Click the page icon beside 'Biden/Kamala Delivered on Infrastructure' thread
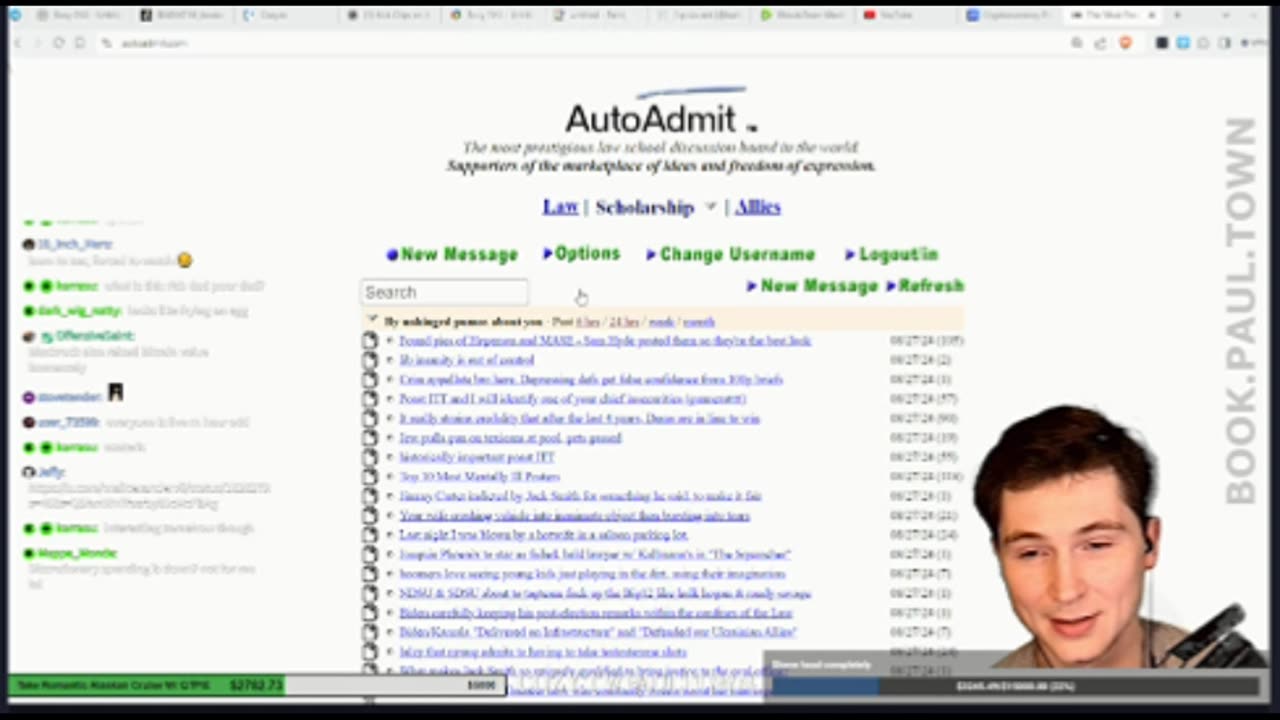The image size is (1280, 720). (x=369, y=632)
